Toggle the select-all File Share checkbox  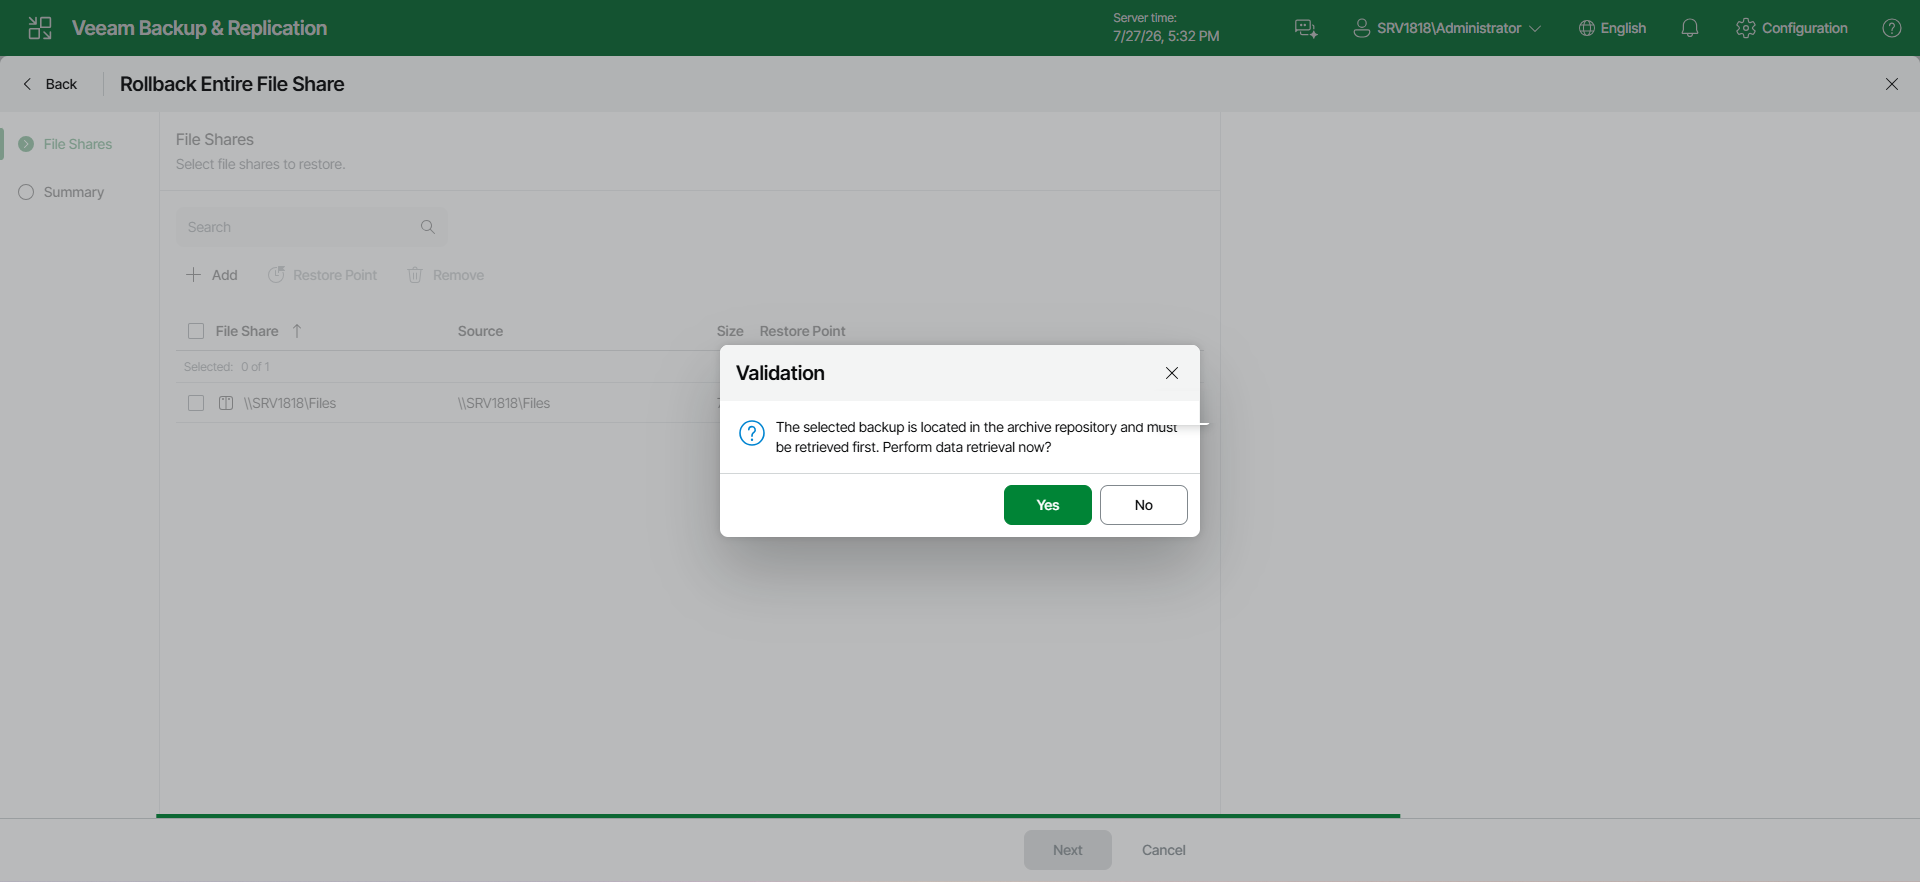[196, 331]
